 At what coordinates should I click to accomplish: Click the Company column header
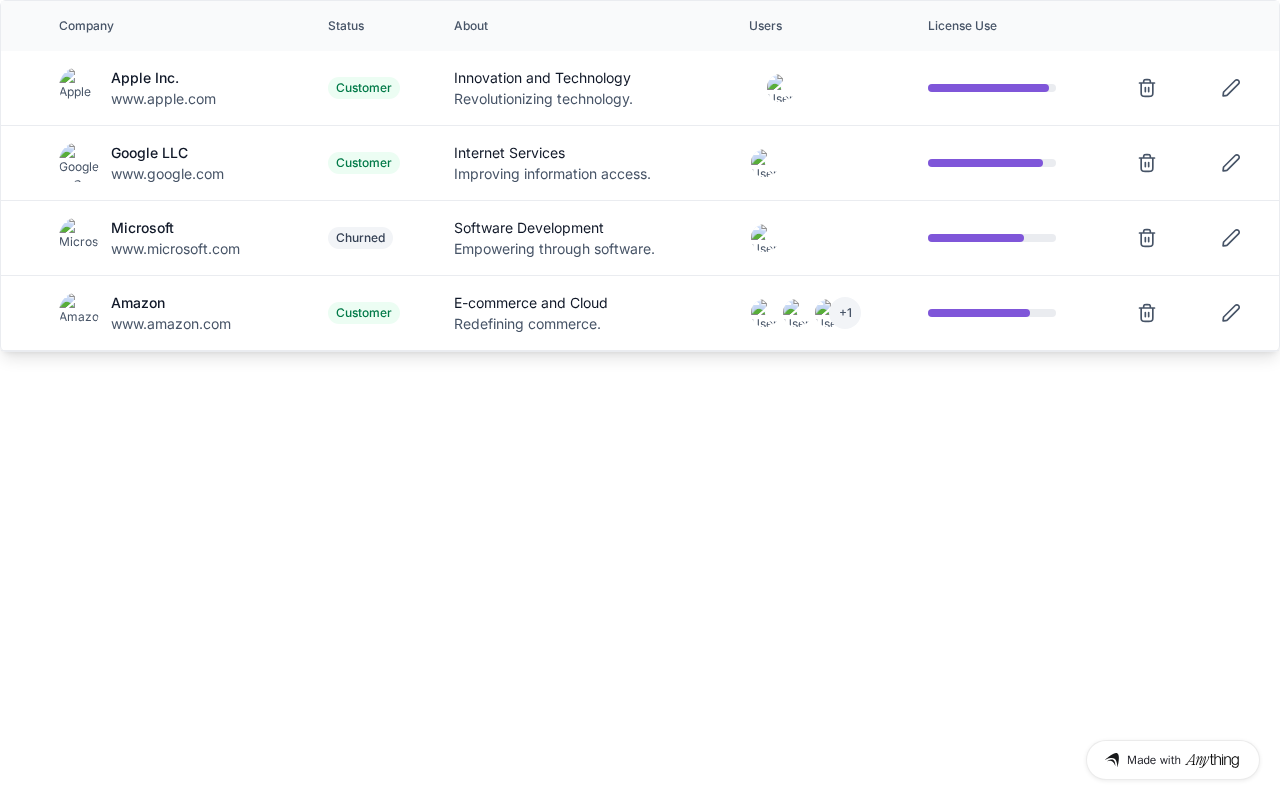pos(86,26)
